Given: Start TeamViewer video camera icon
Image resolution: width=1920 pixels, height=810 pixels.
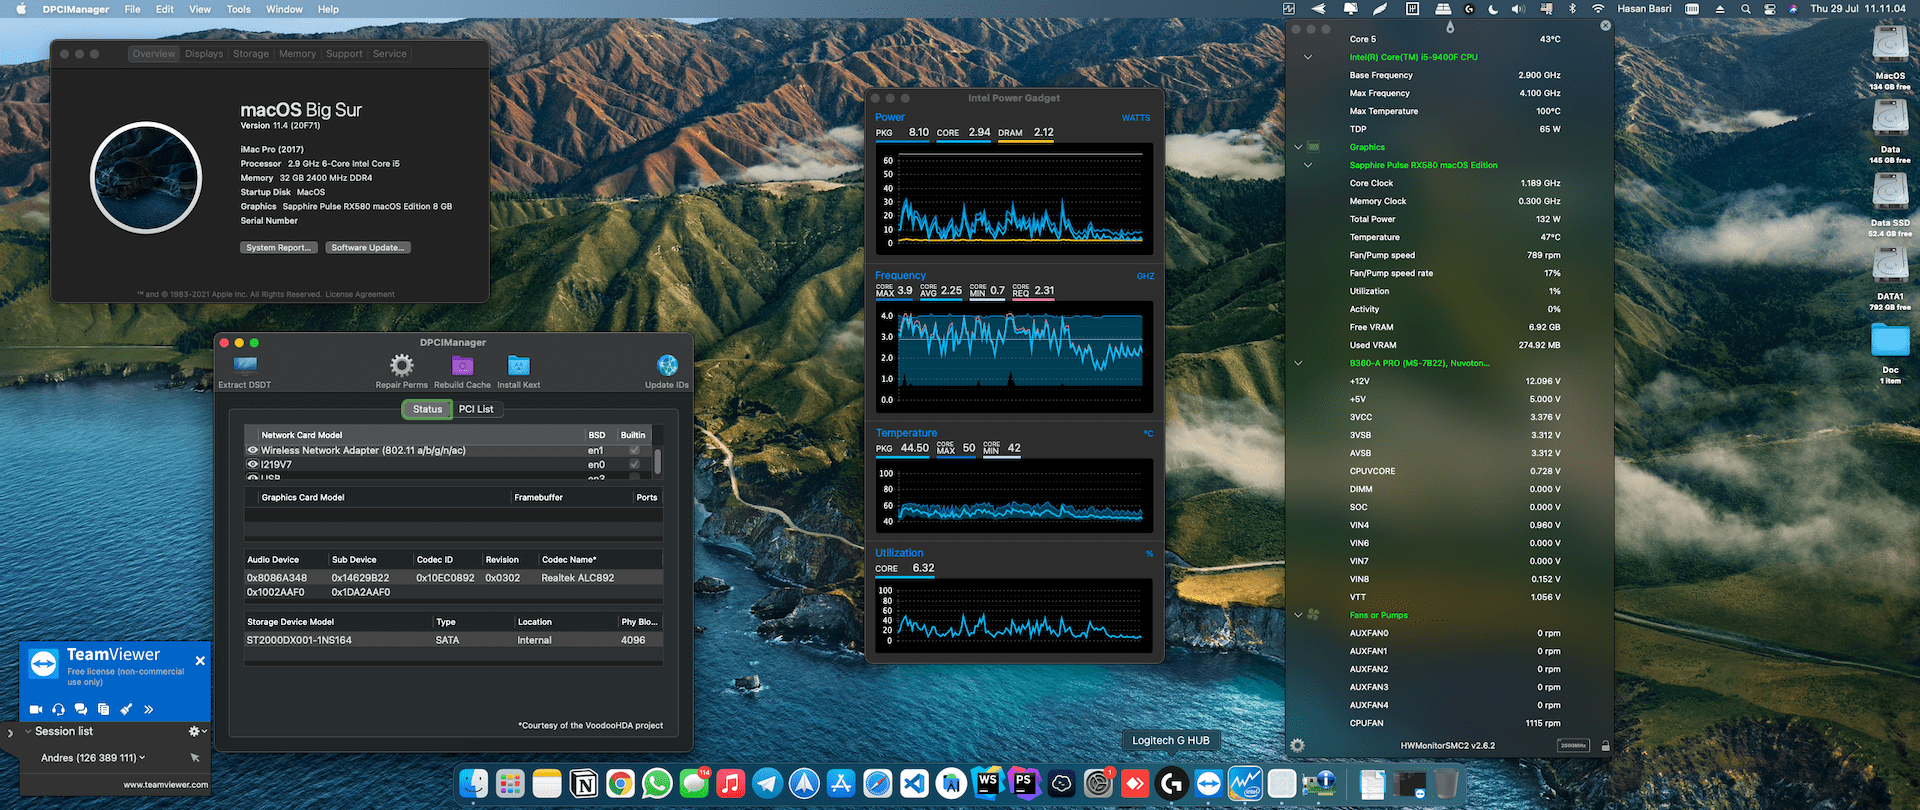Looking at the screenshot, I should [x=36, y=709].
